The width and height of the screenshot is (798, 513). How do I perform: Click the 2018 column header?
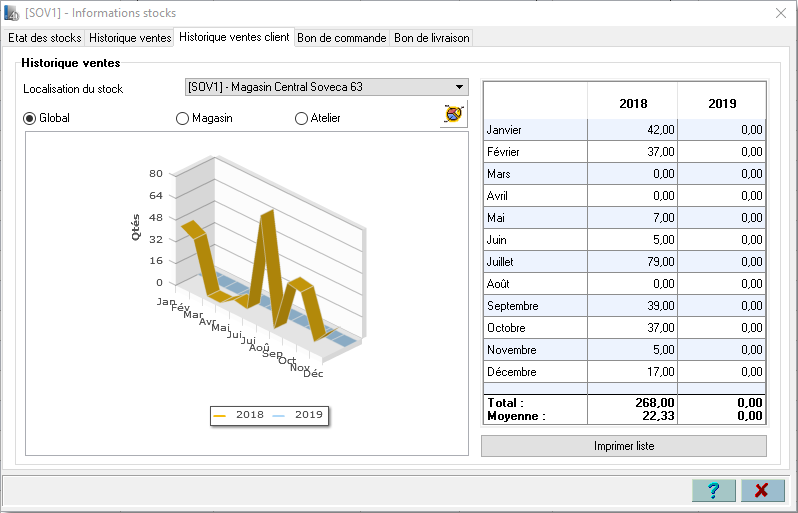click(x=633, y=103)
